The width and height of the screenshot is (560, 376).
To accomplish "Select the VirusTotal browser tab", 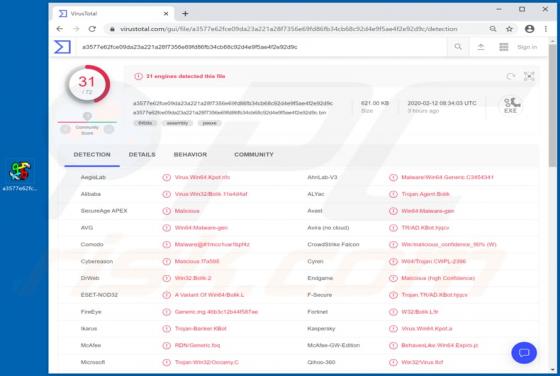I will (114, 14).
